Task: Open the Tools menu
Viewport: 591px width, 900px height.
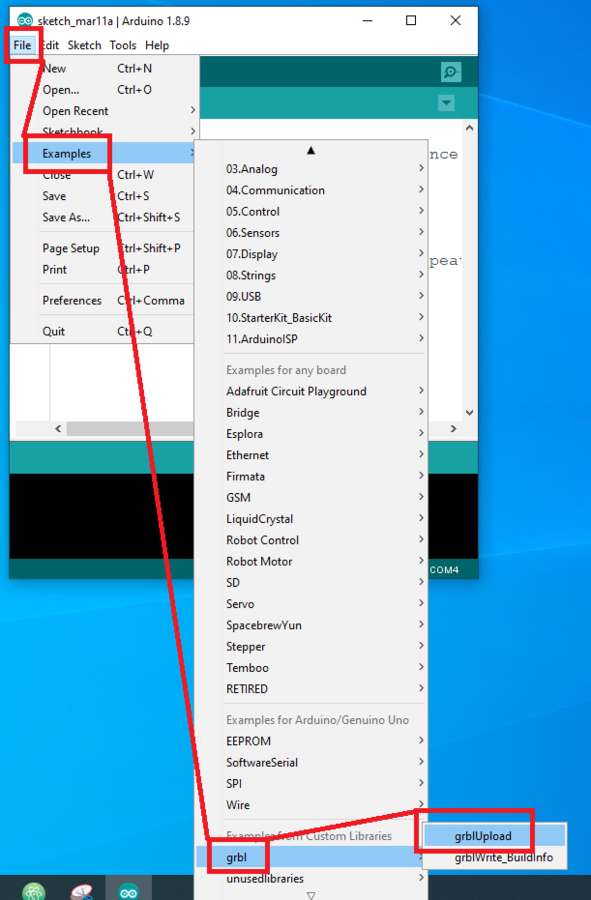Action: click(123, 45)
